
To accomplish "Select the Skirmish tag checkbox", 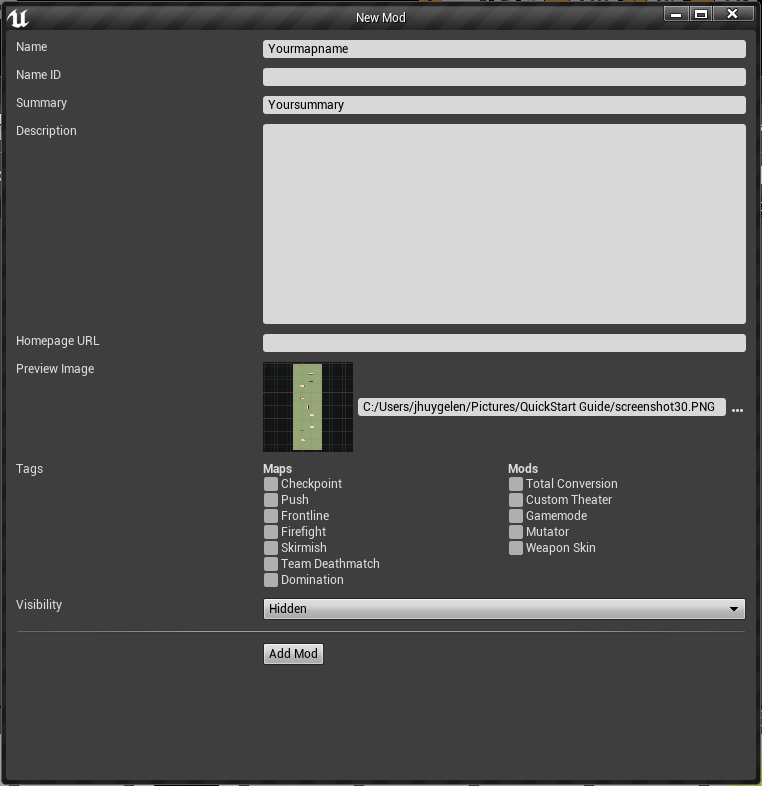I will tap(271, 548).
